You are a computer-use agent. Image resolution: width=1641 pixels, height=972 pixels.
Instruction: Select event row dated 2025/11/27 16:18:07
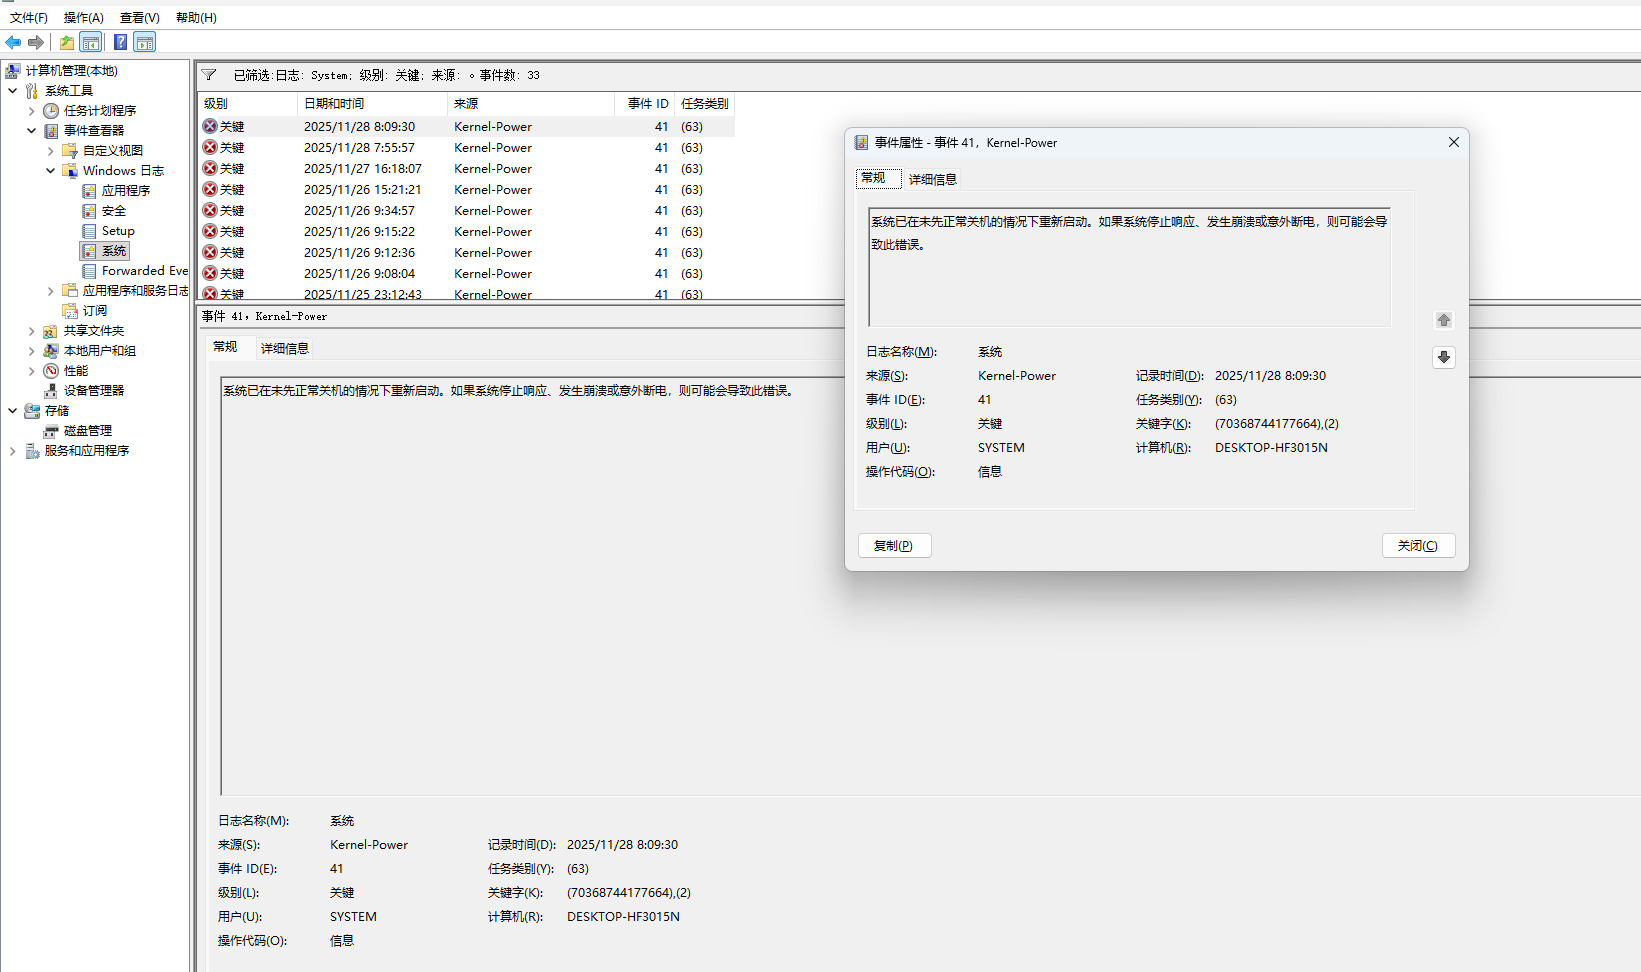[467, 169]
